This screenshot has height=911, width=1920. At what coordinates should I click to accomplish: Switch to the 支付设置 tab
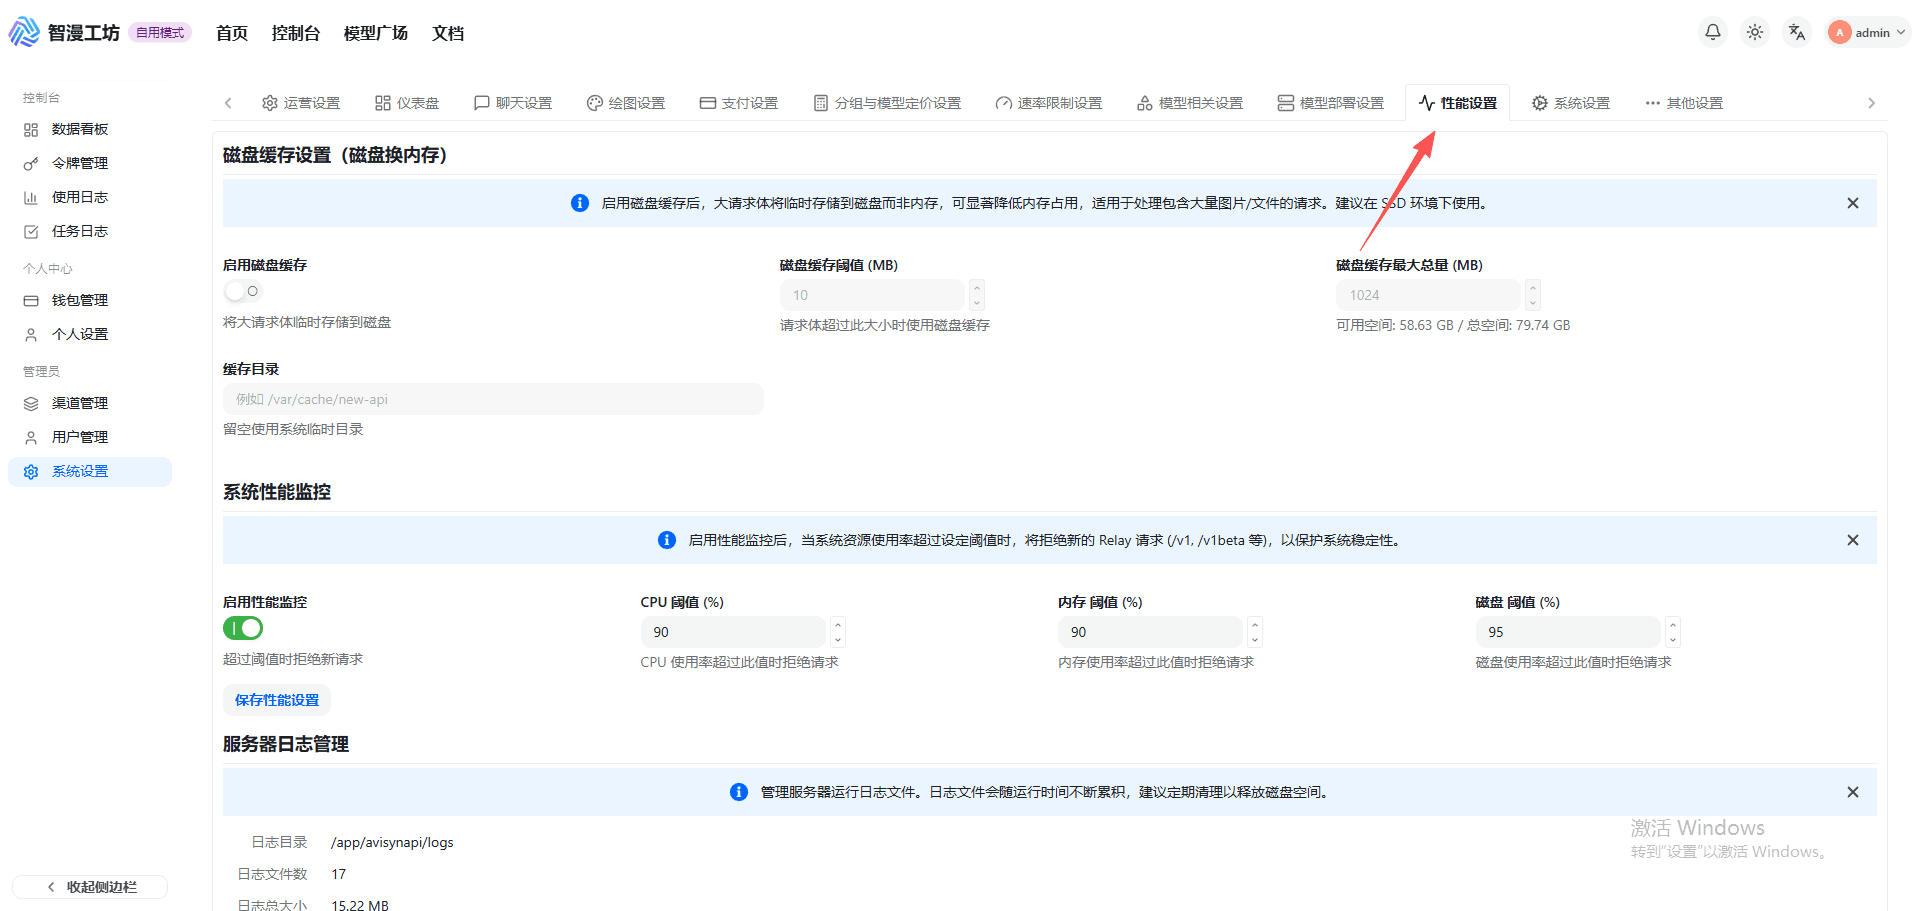(x=739, y=103)
